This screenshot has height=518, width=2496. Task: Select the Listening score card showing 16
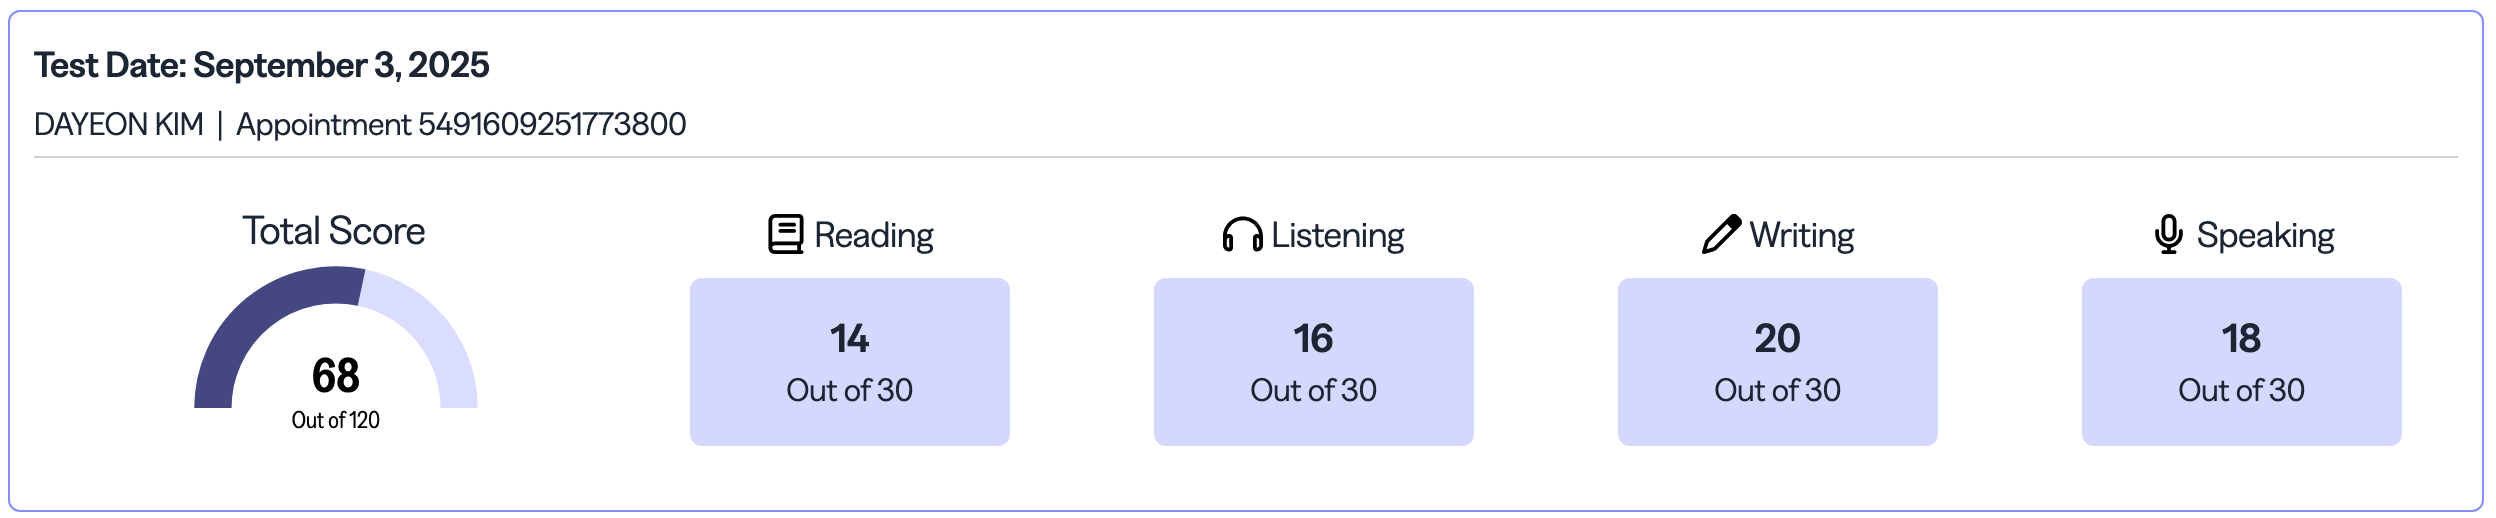pyautogui.click(x=1313, y=361)
